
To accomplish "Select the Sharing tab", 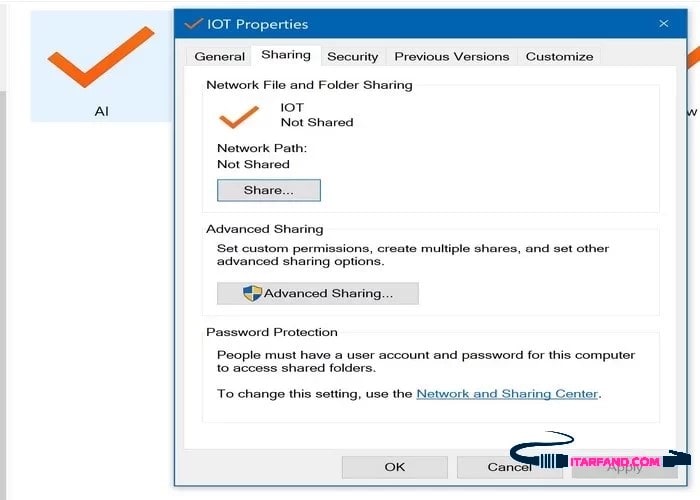I will (x=285, y=56).
